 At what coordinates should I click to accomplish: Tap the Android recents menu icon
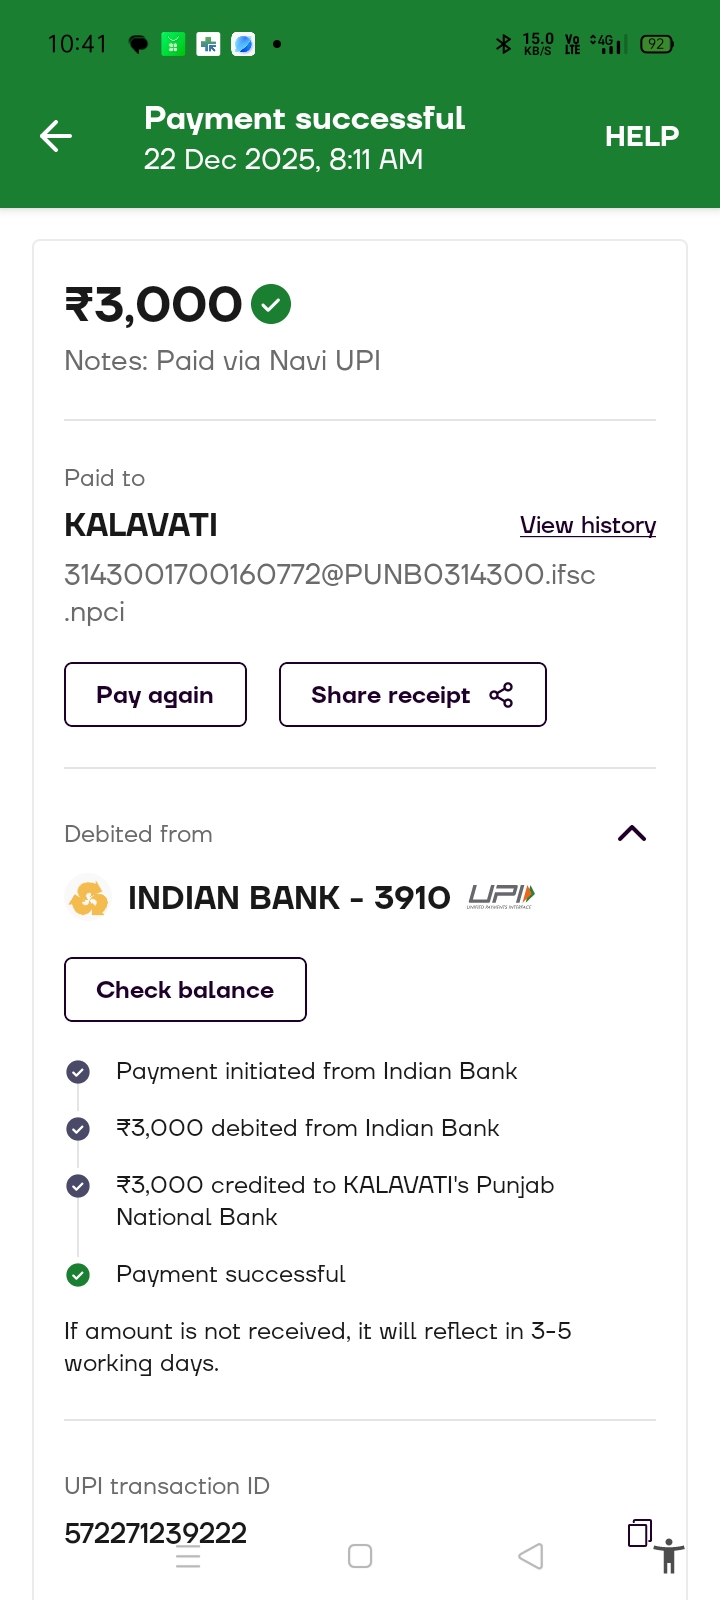(188, 1556)
